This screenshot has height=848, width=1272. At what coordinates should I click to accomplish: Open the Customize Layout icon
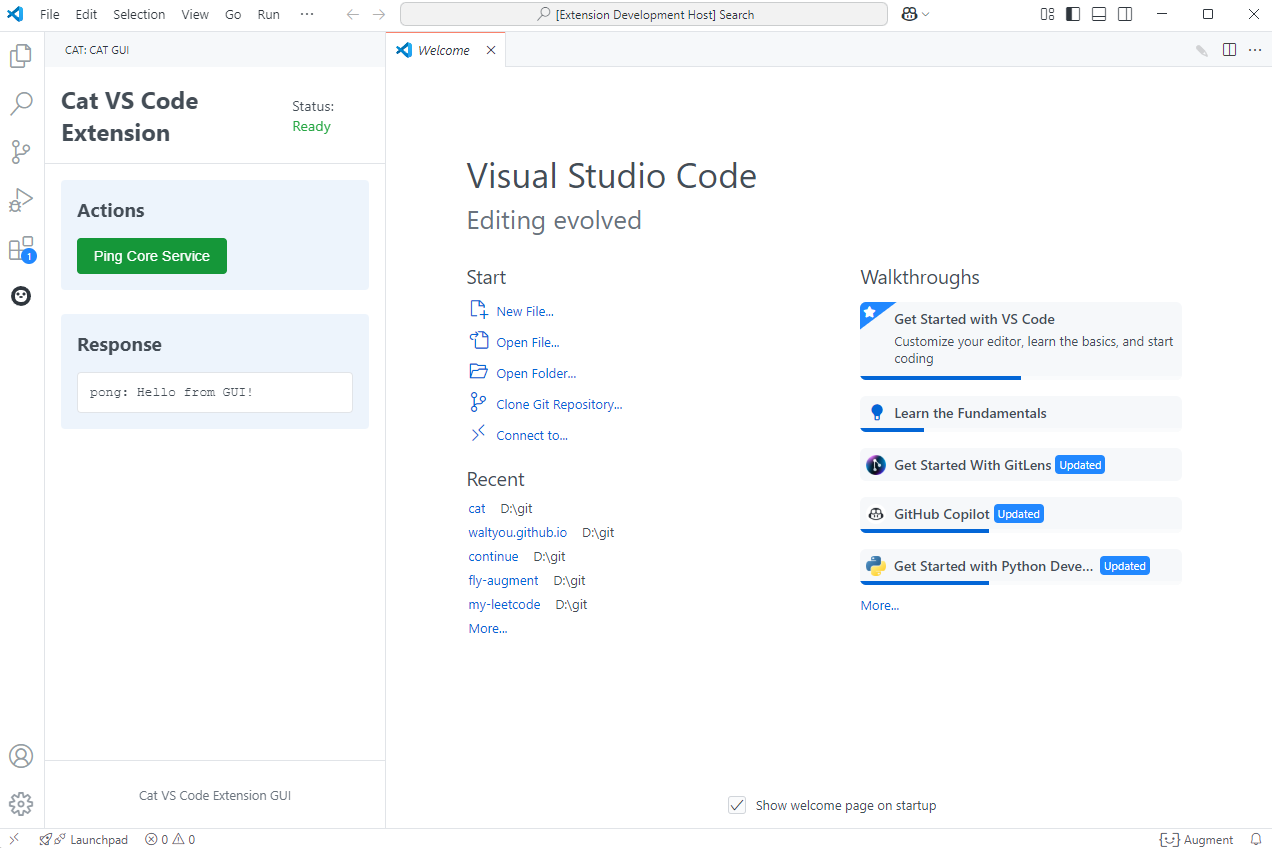tap(1047, 14)
